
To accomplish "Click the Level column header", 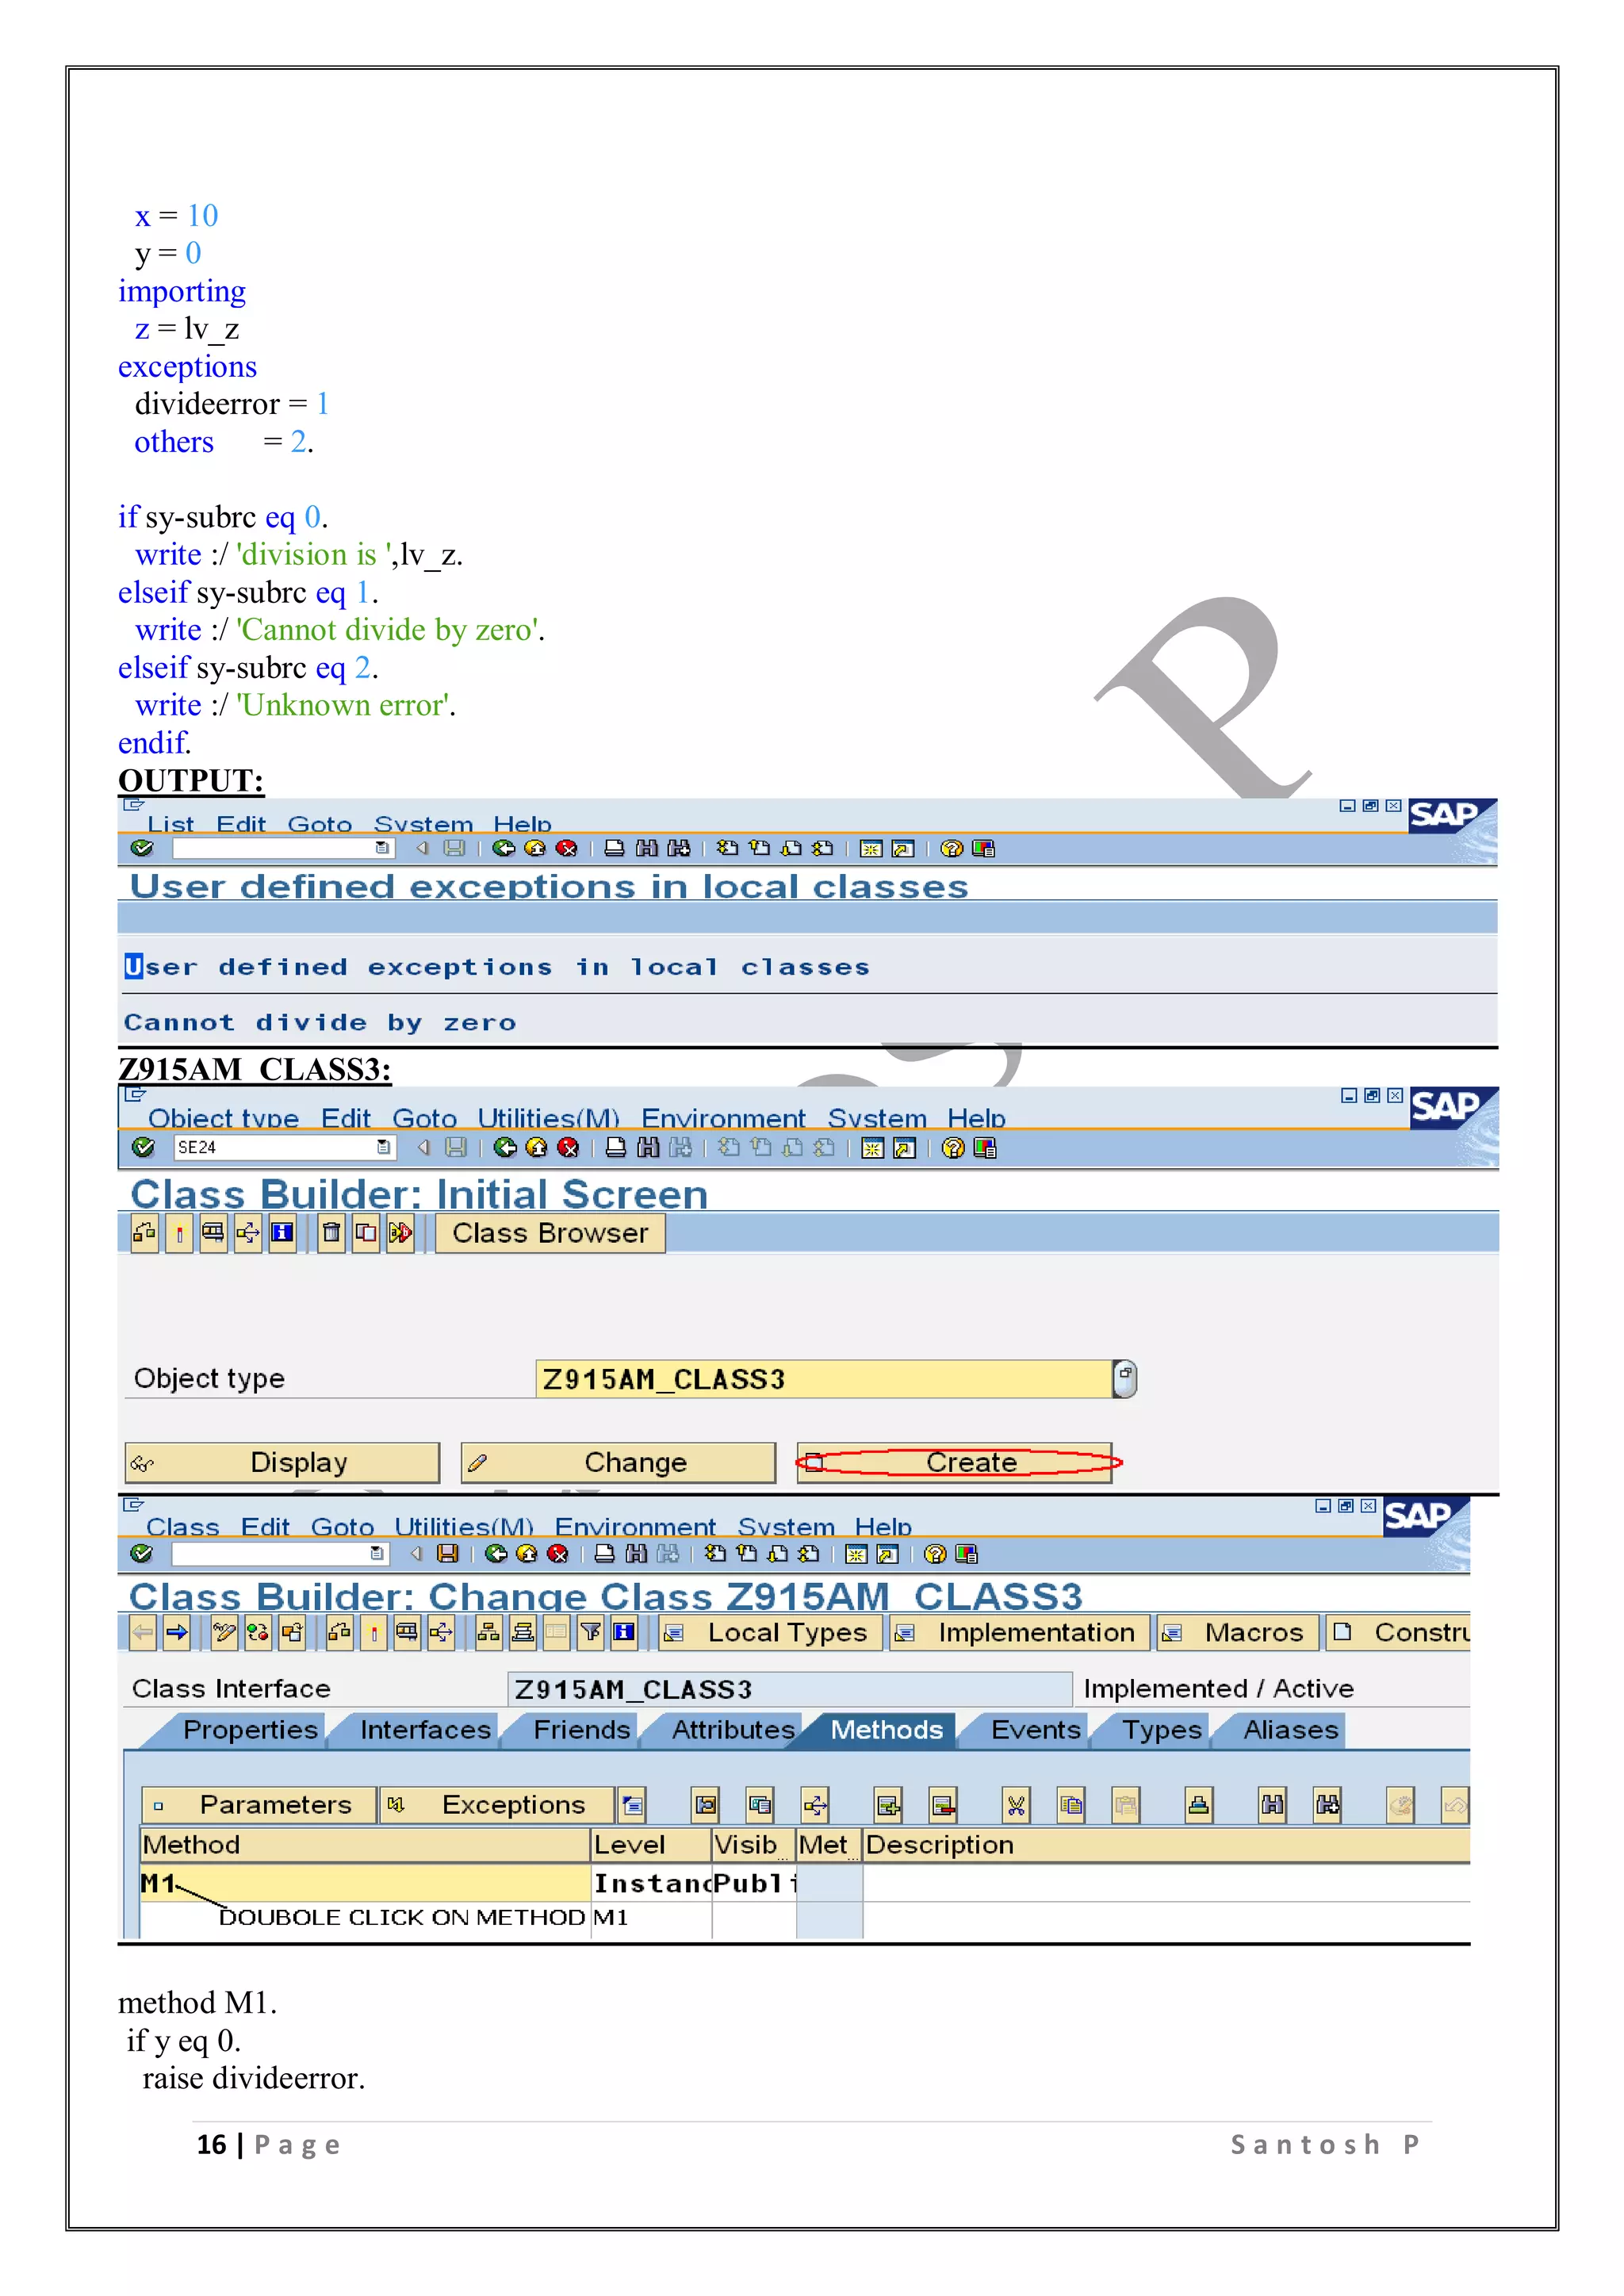I will click(x=651, y=1845).
